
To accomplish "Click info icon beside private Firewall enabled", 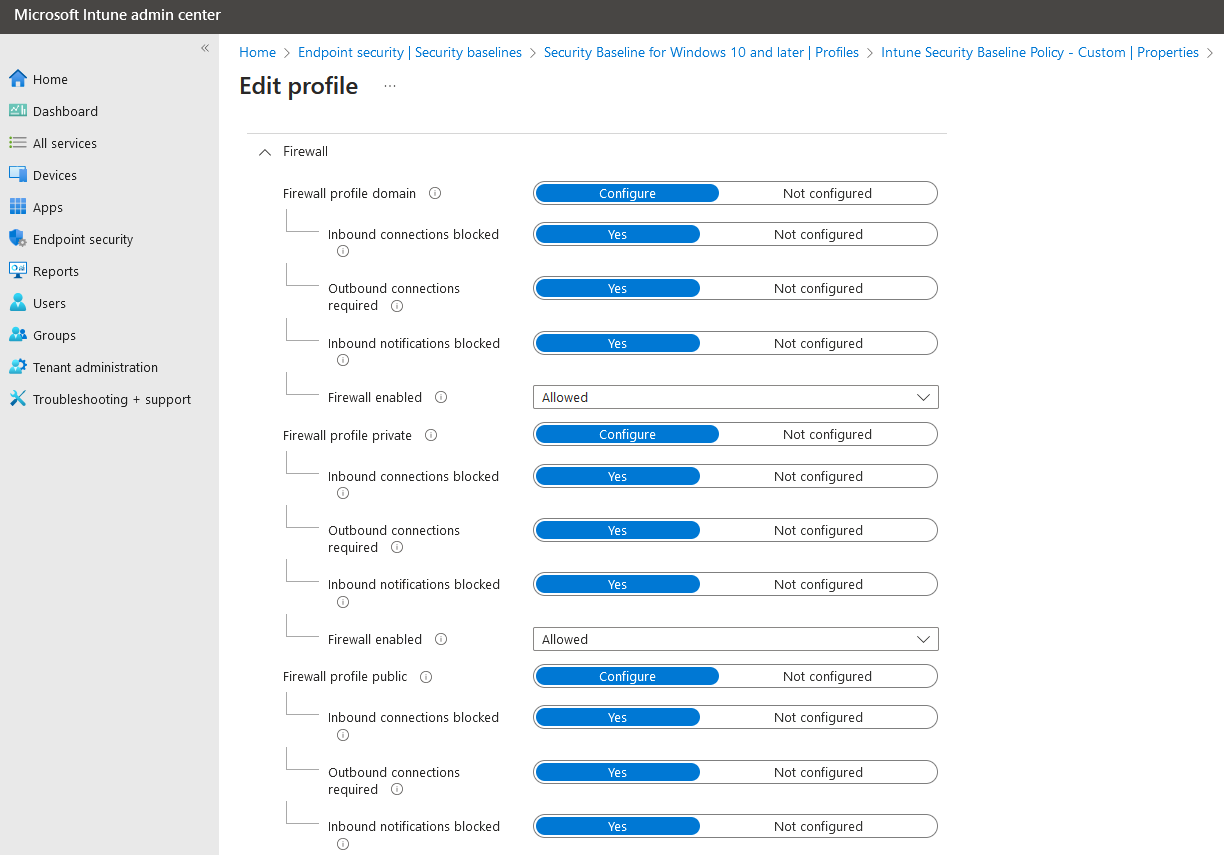I will click(441, 639).
